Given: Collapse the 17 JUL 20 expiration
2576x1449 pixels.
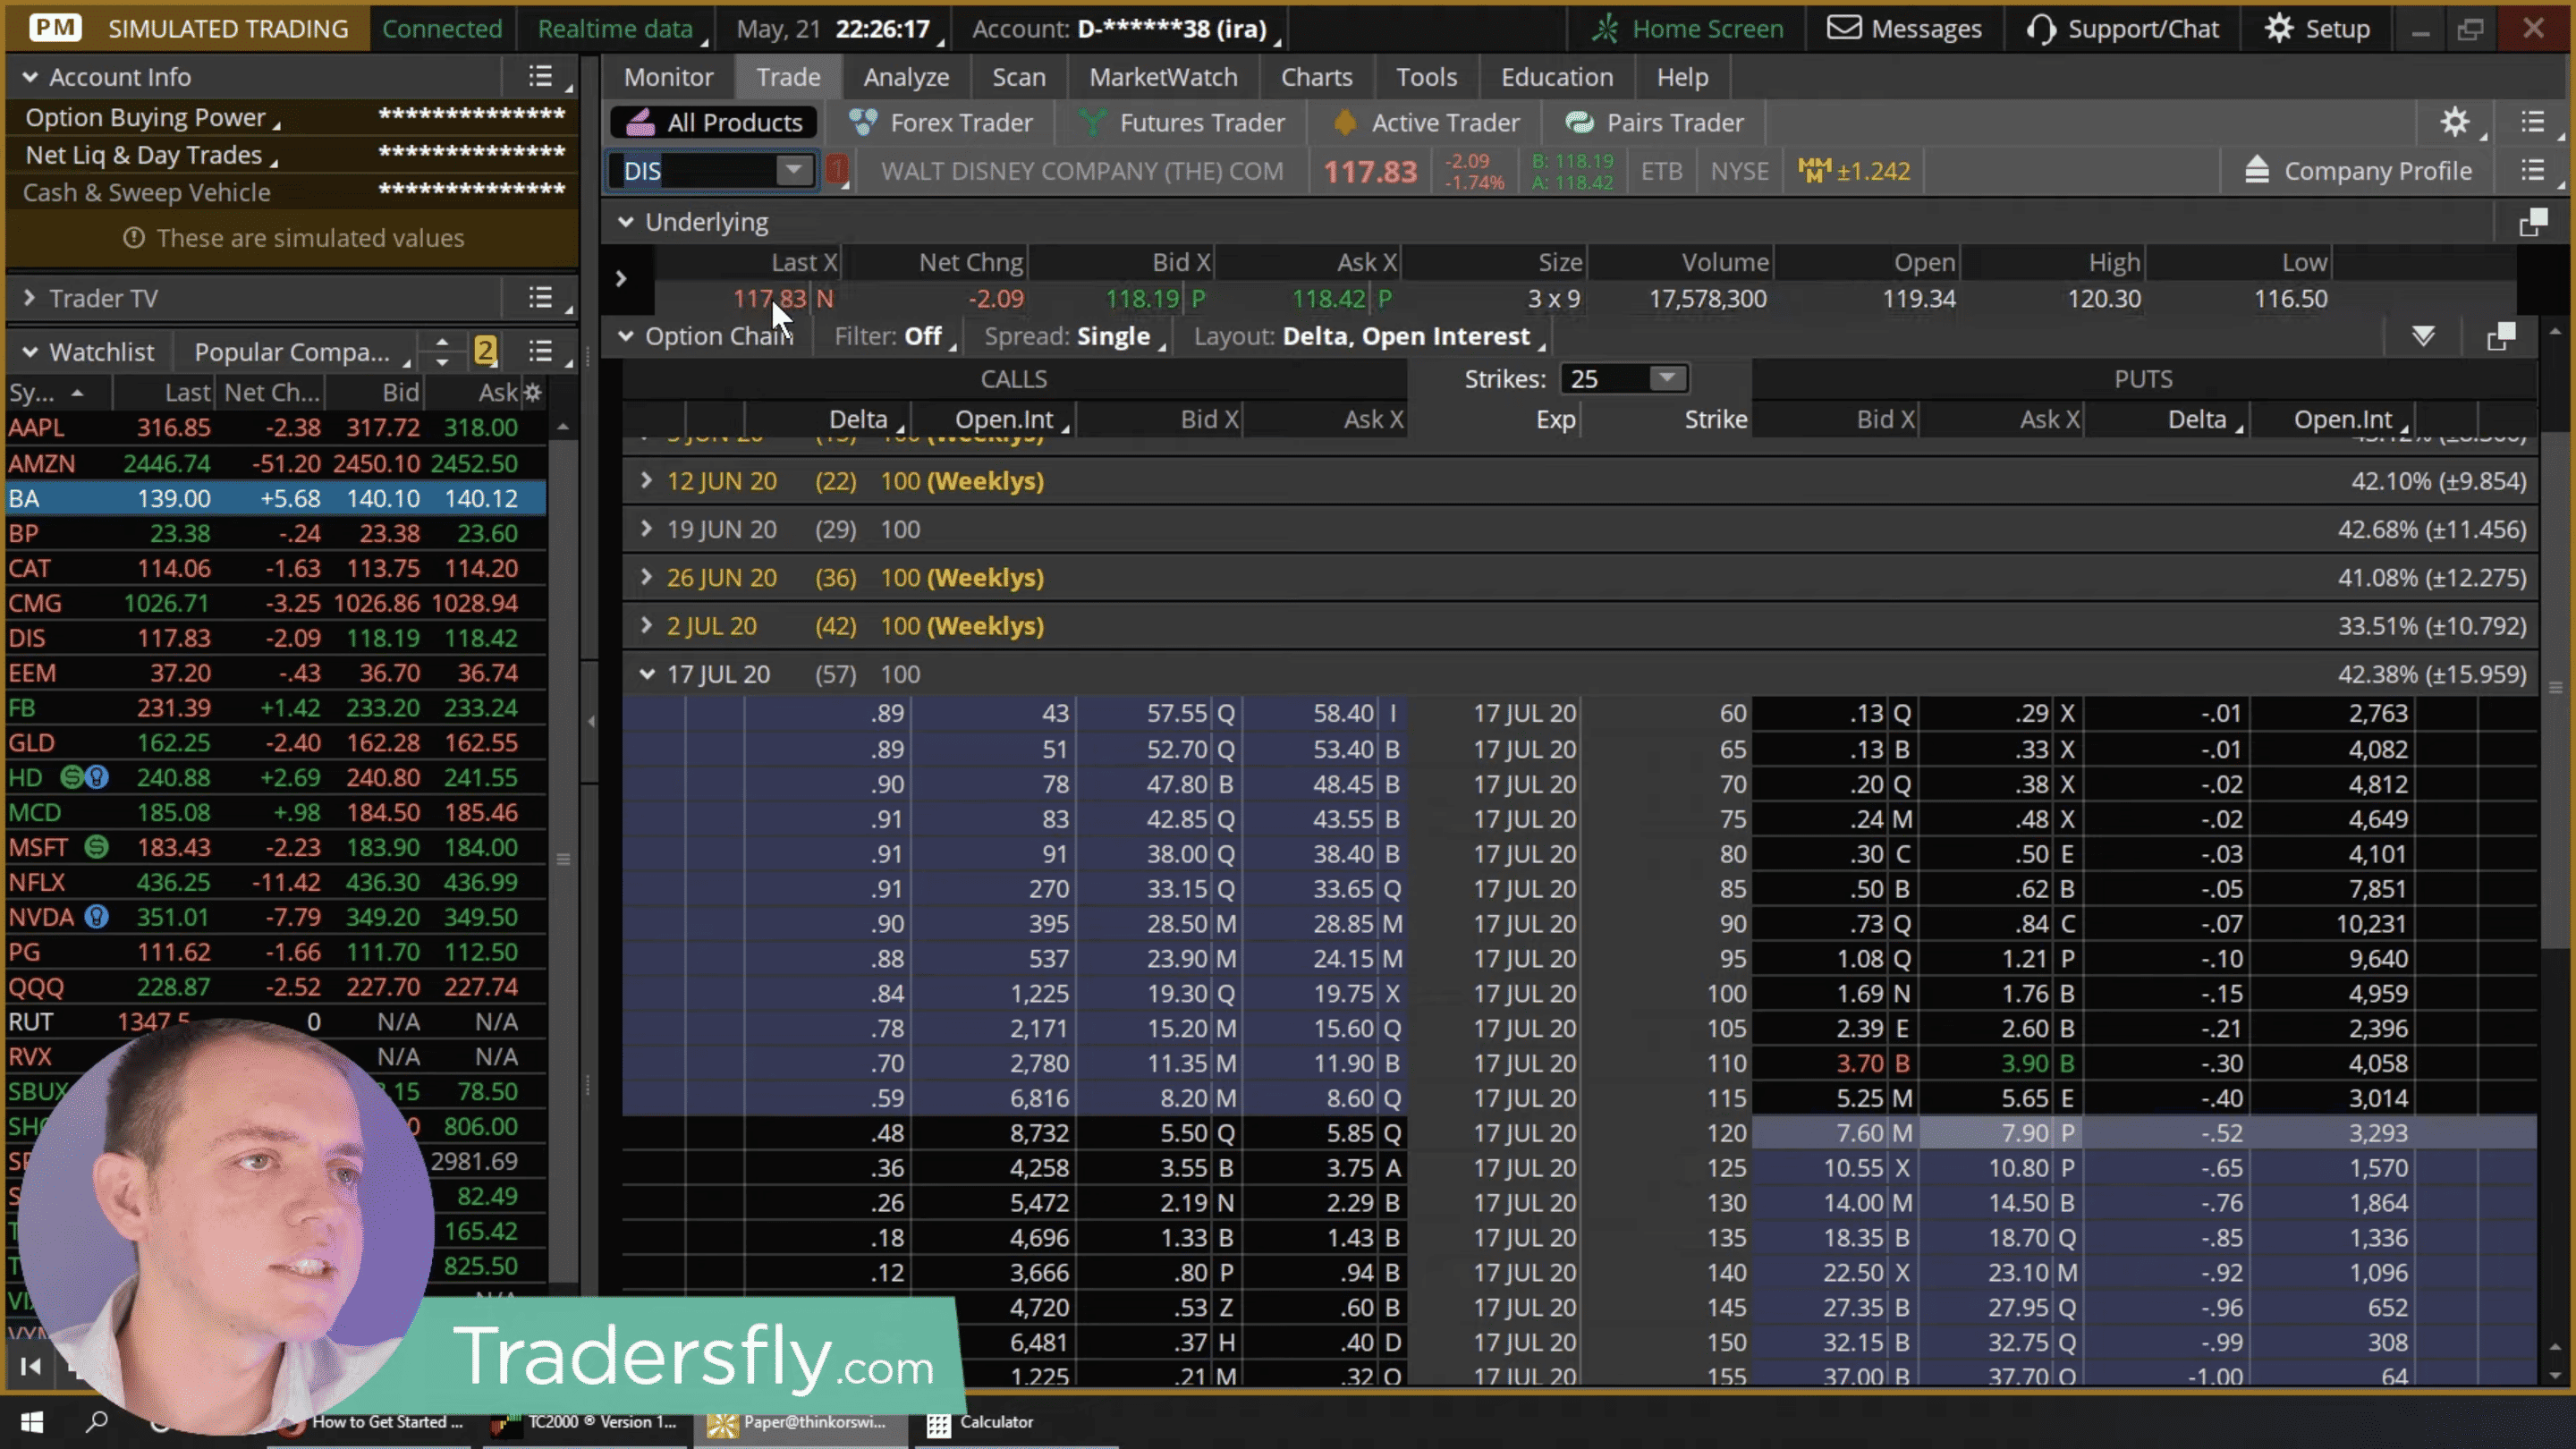Looking at the screenshot, I should pyautogui.click(x=647, y=674).
